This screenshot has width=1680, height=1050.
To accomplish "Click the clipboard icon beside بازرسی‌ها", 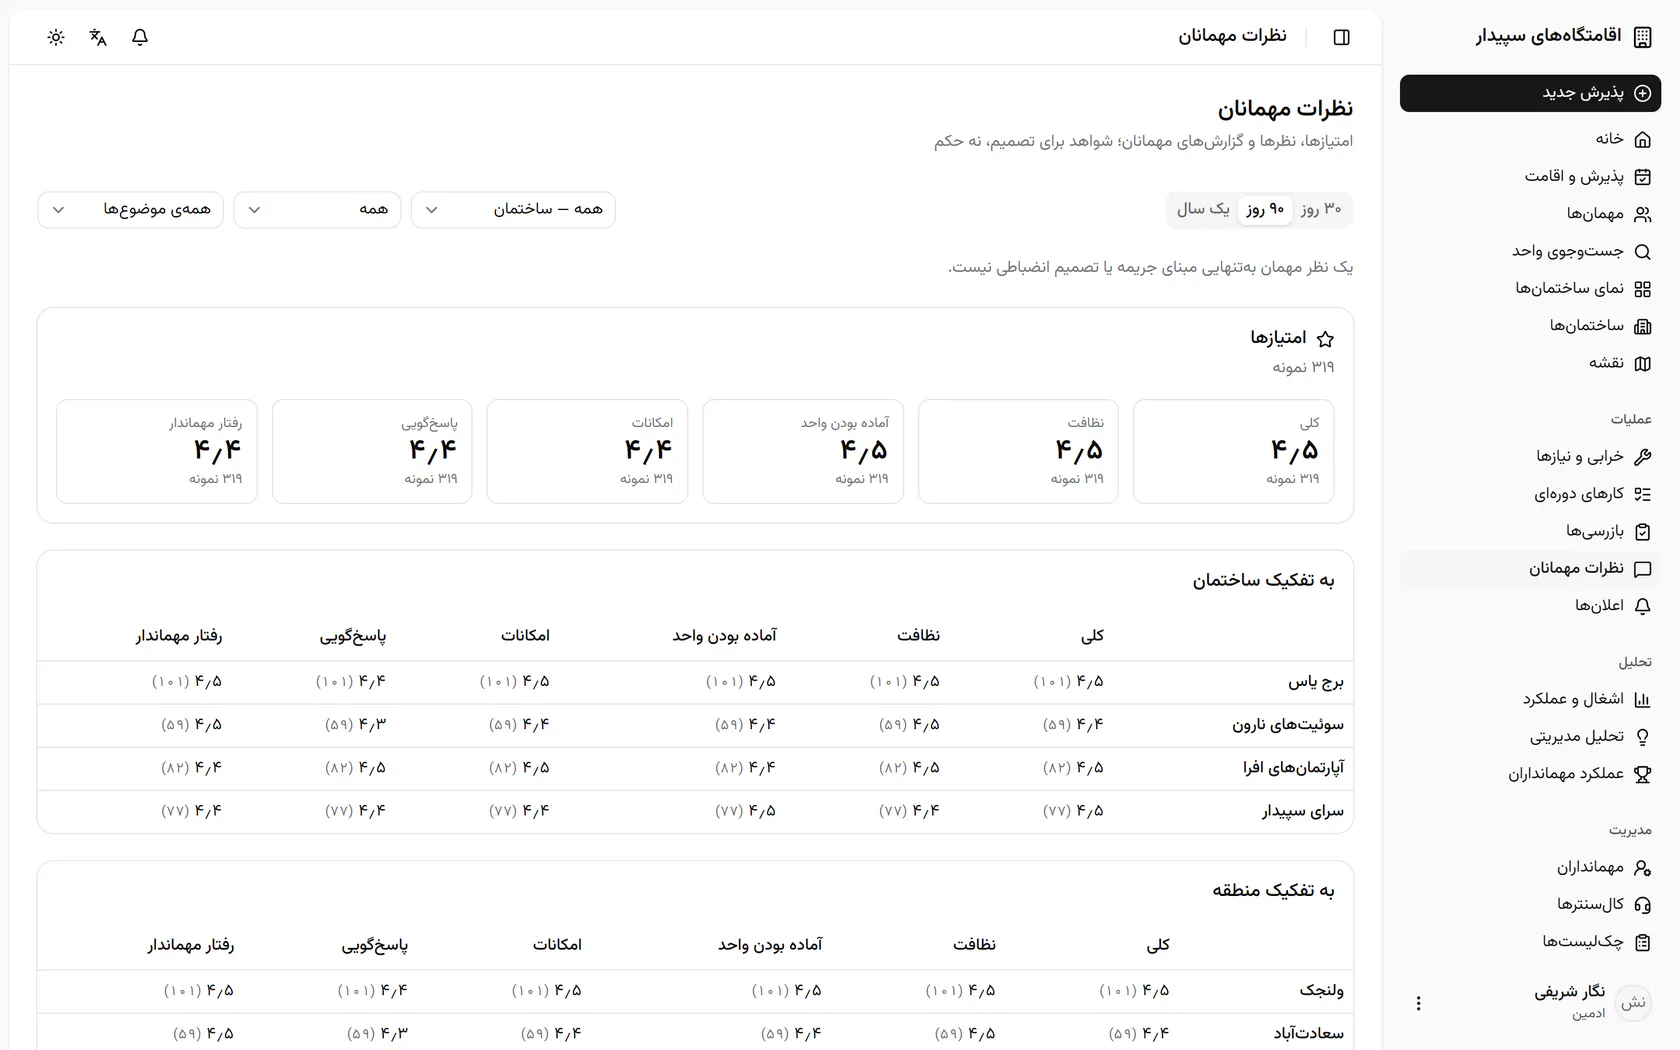I will point(1642,532).
